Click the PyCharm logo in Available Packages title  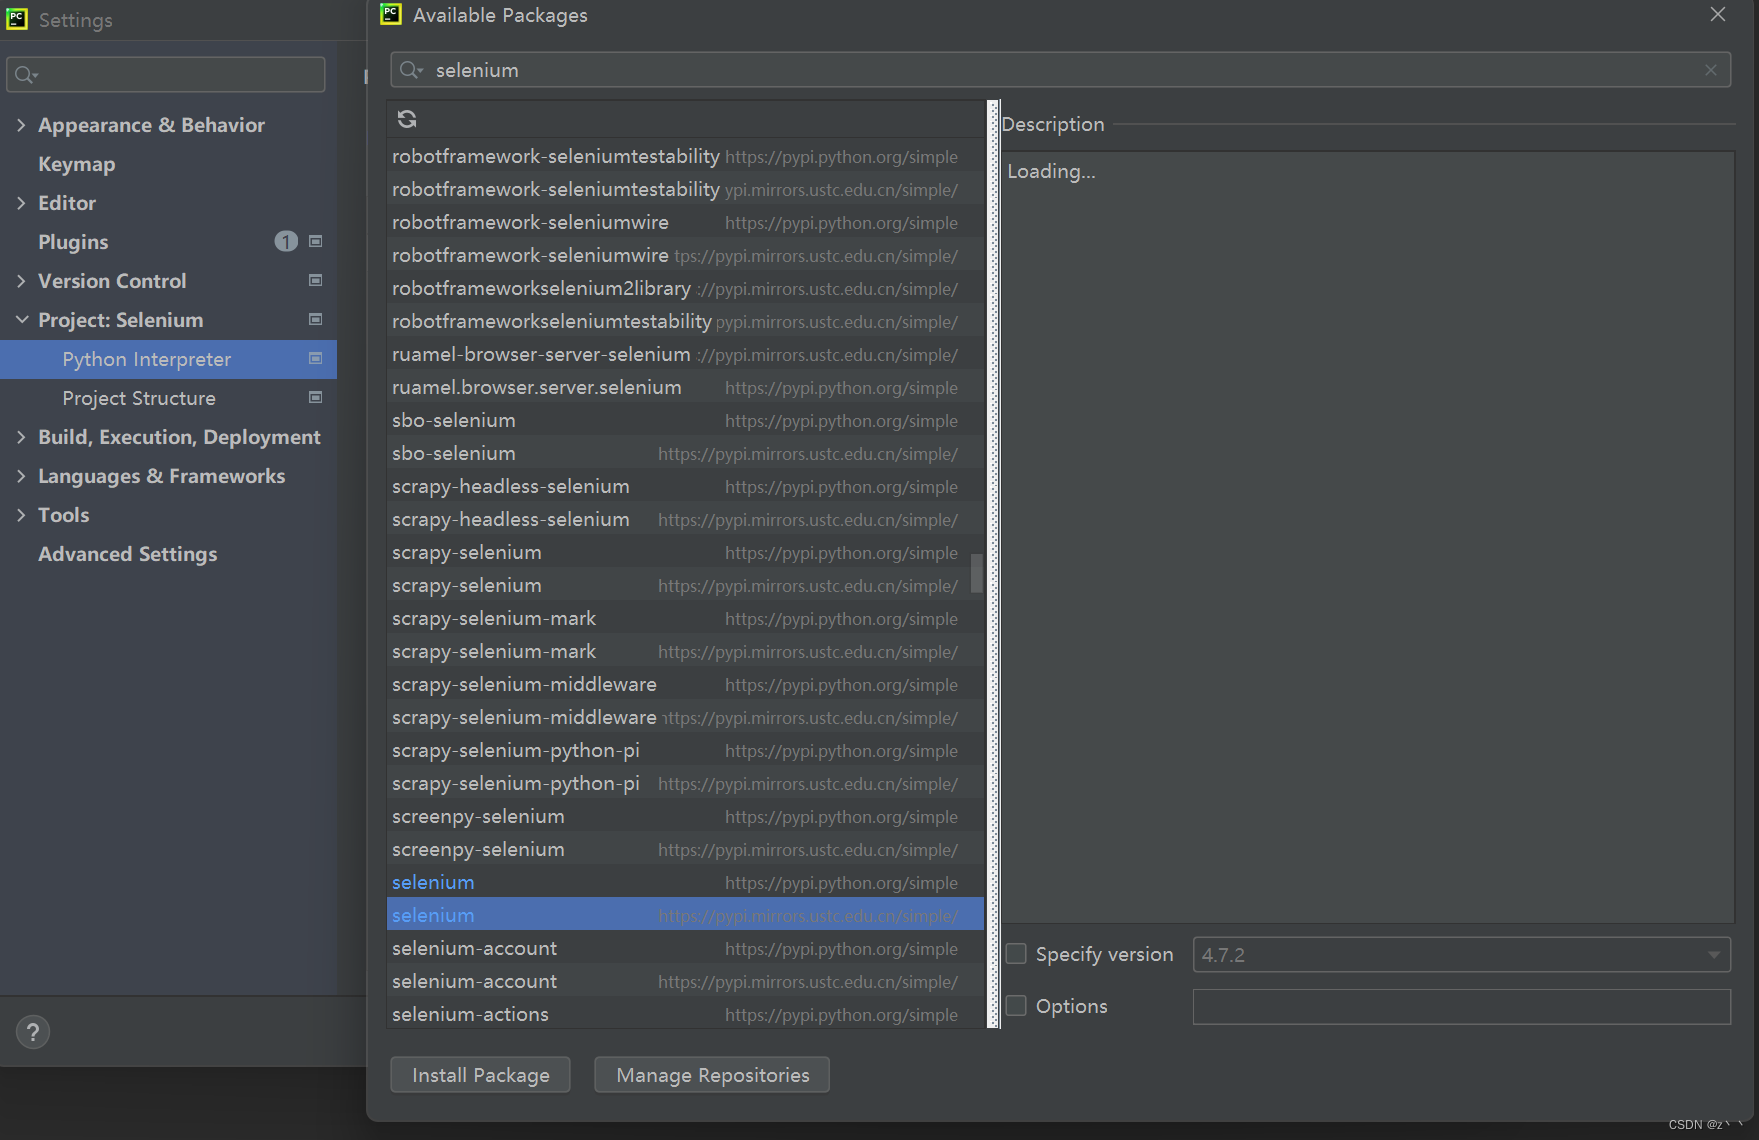pos(391,14)
